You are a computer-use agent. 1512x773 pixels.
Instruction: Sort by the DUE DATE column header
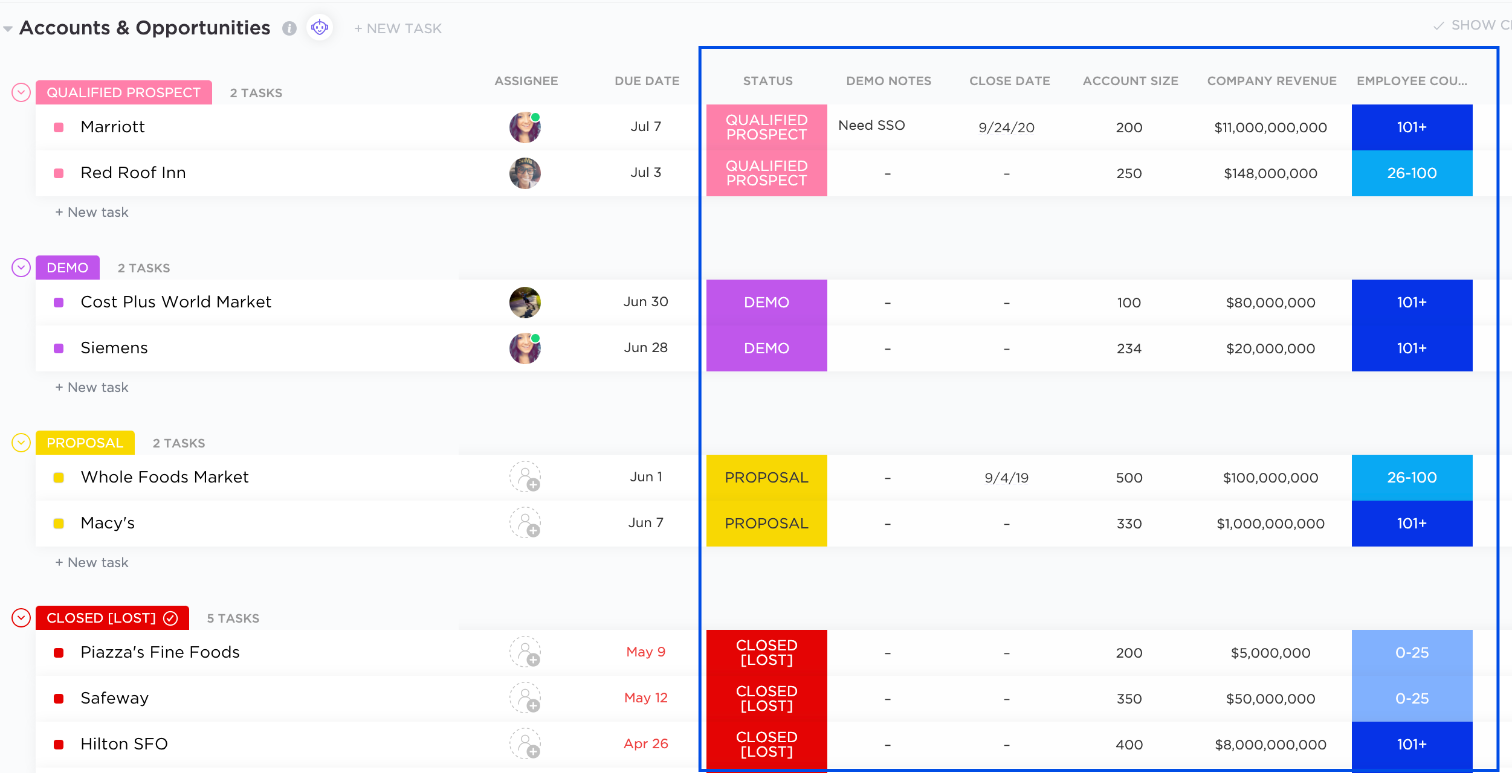click(x=647, y=81)
